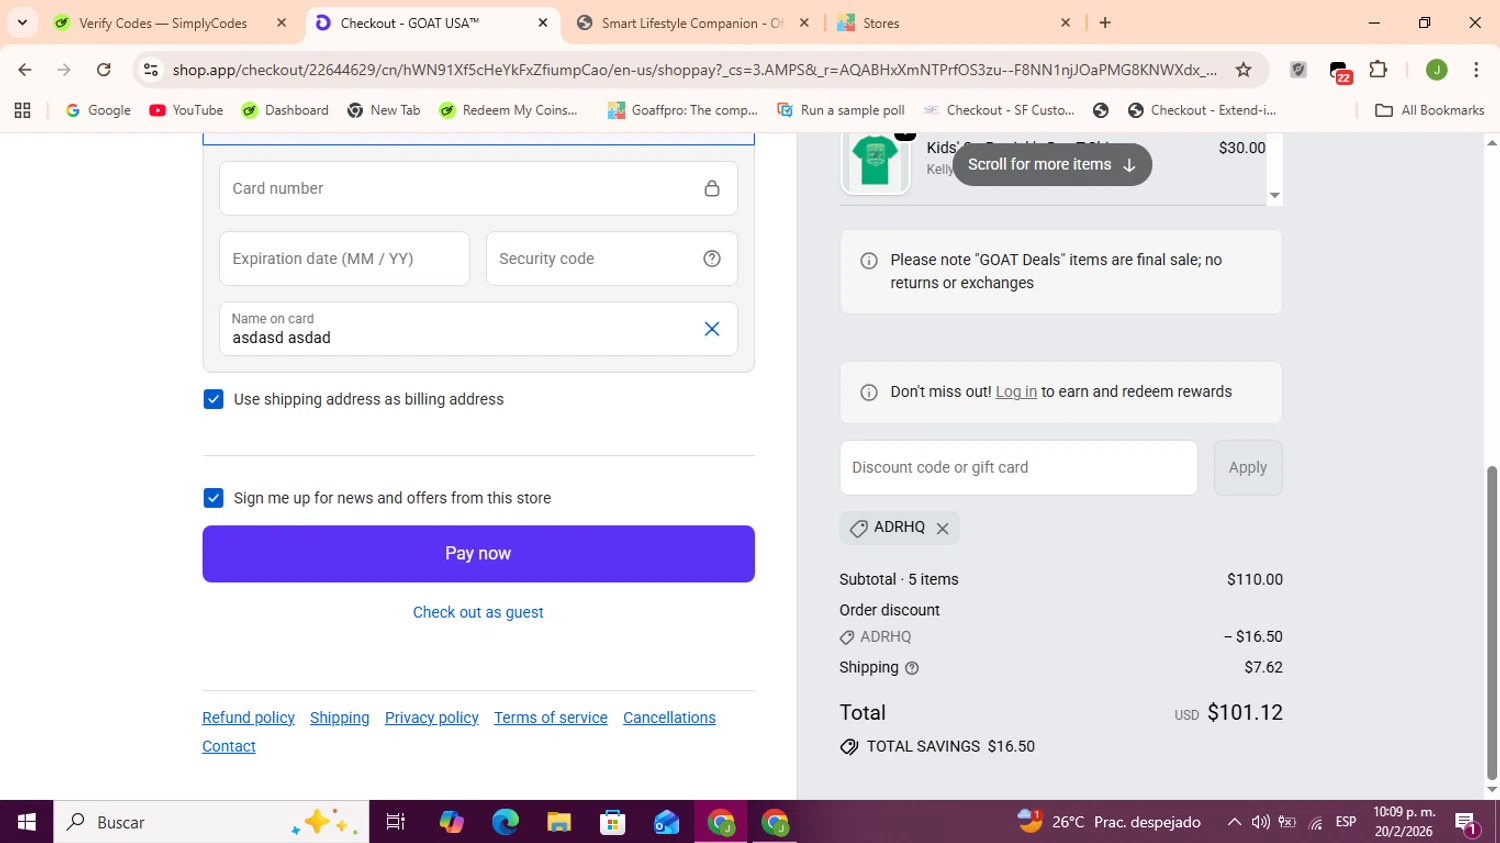Click Check out as guest link
1500x843 pixels.
pyautogui.click(x=478, y=612)
